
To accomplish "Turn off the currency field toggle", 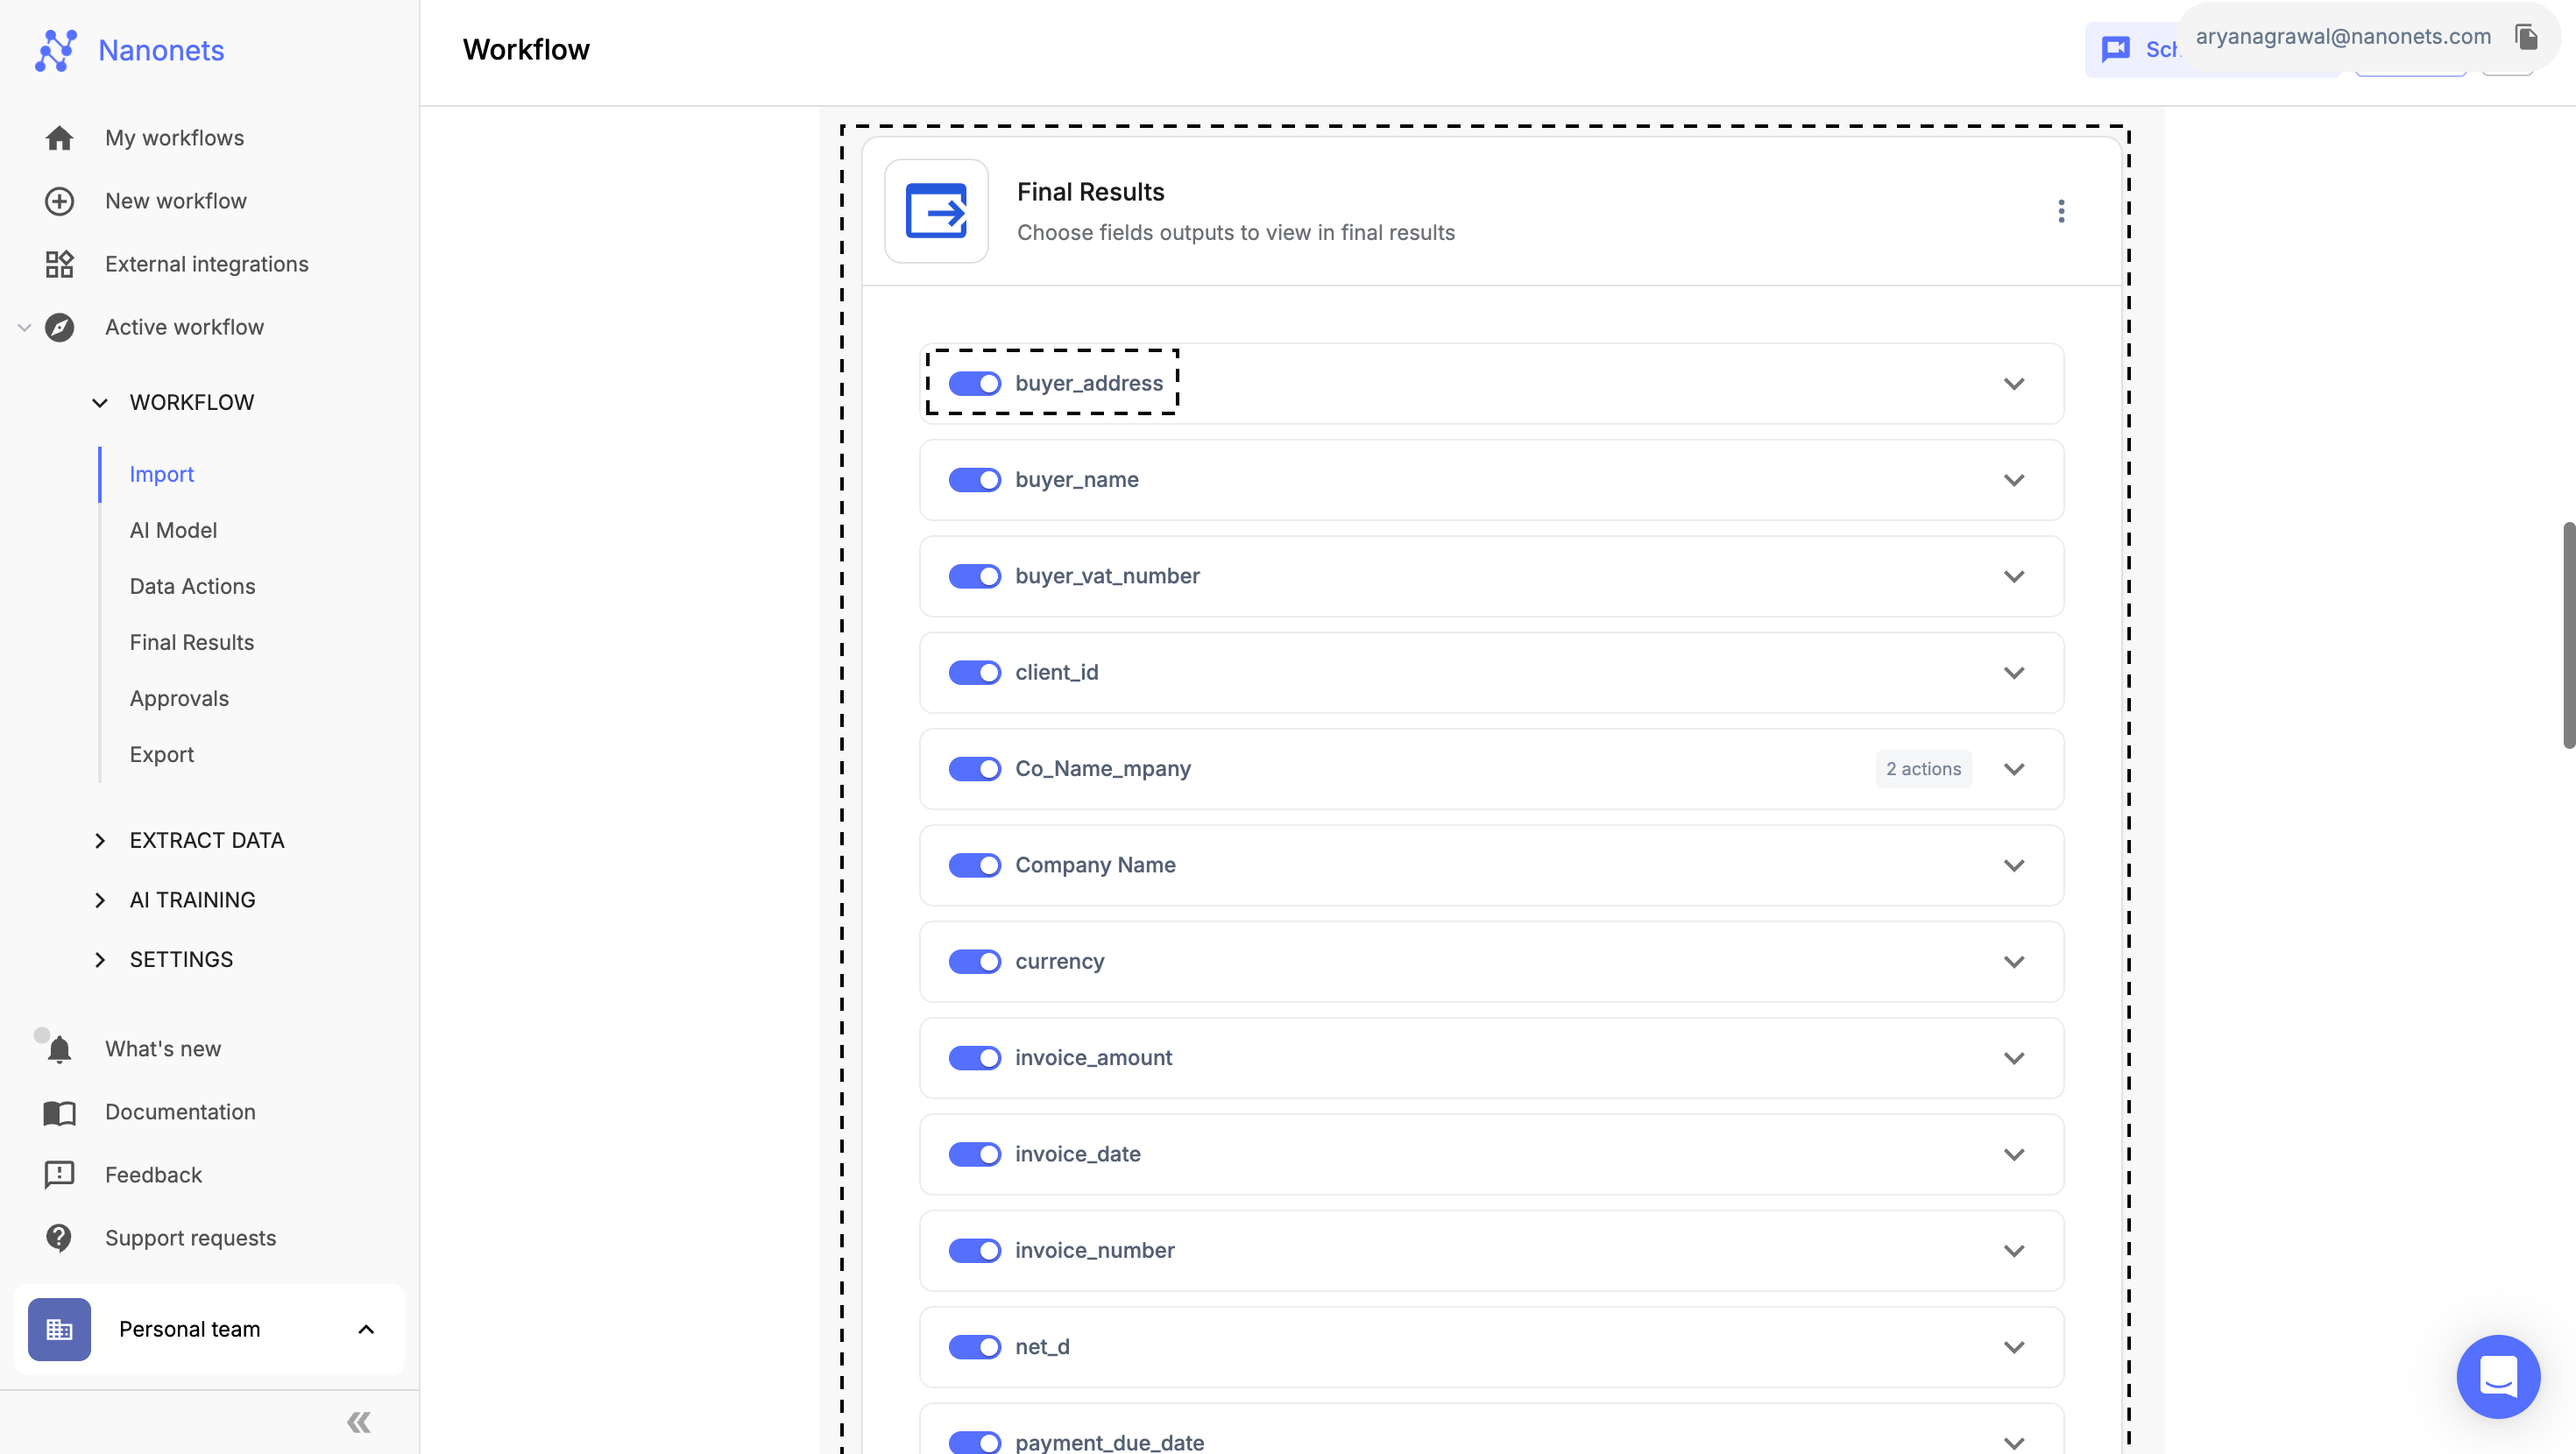I will click(x=974, y=961).
